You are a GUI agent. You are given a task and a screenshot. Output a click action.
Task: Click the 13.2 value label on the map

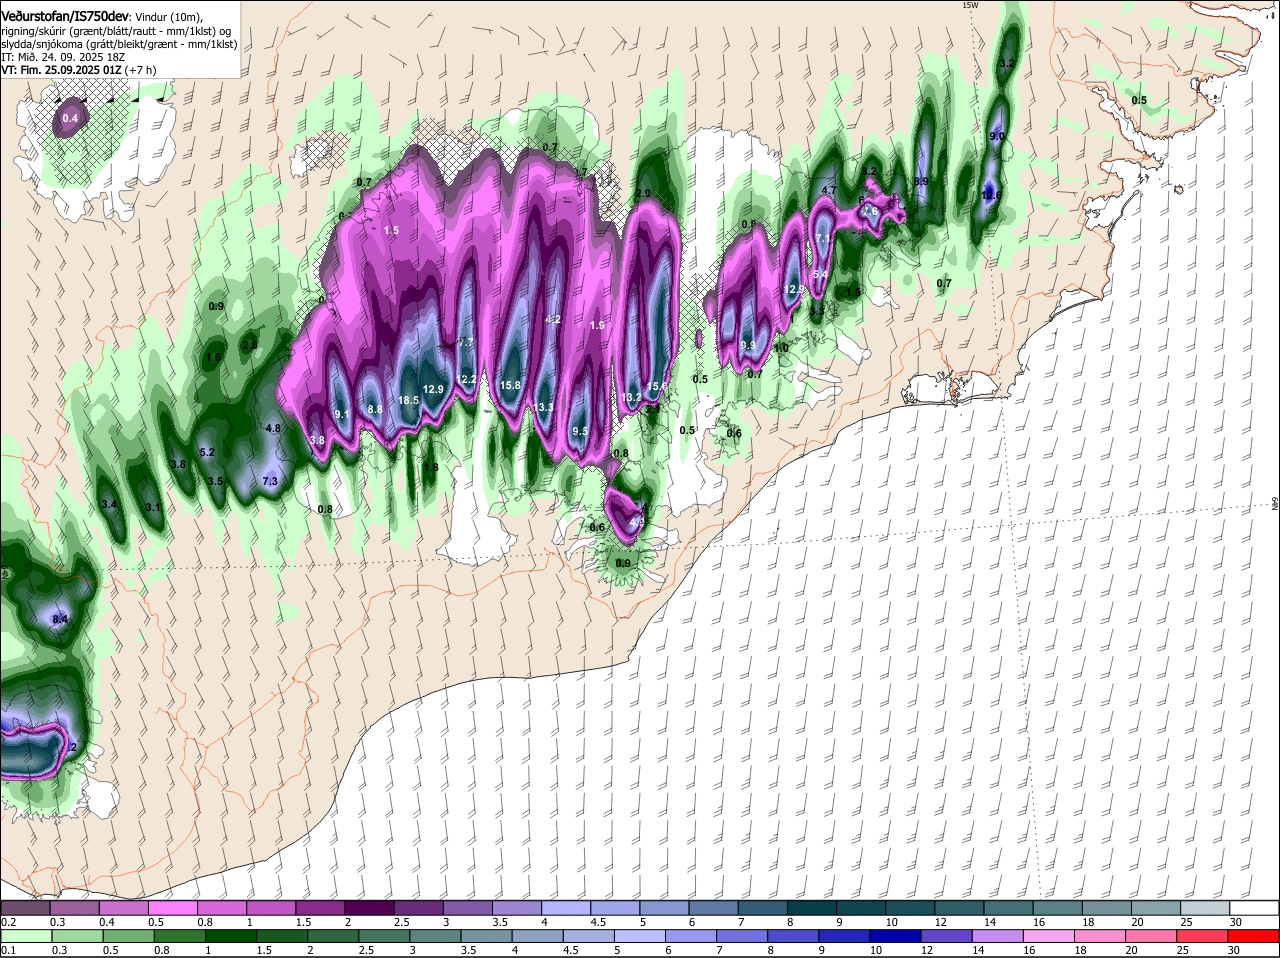[631, 397]
